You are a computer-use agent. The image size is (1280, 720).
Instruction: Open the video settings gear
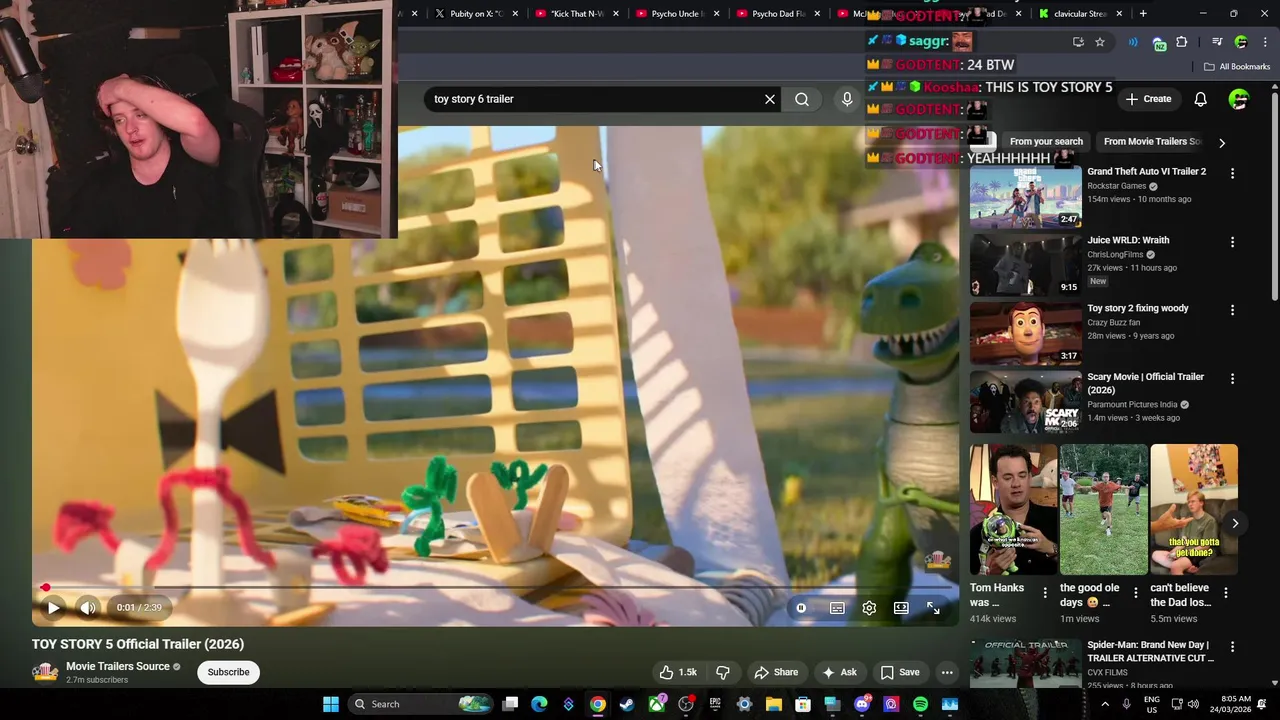point(869,608)
